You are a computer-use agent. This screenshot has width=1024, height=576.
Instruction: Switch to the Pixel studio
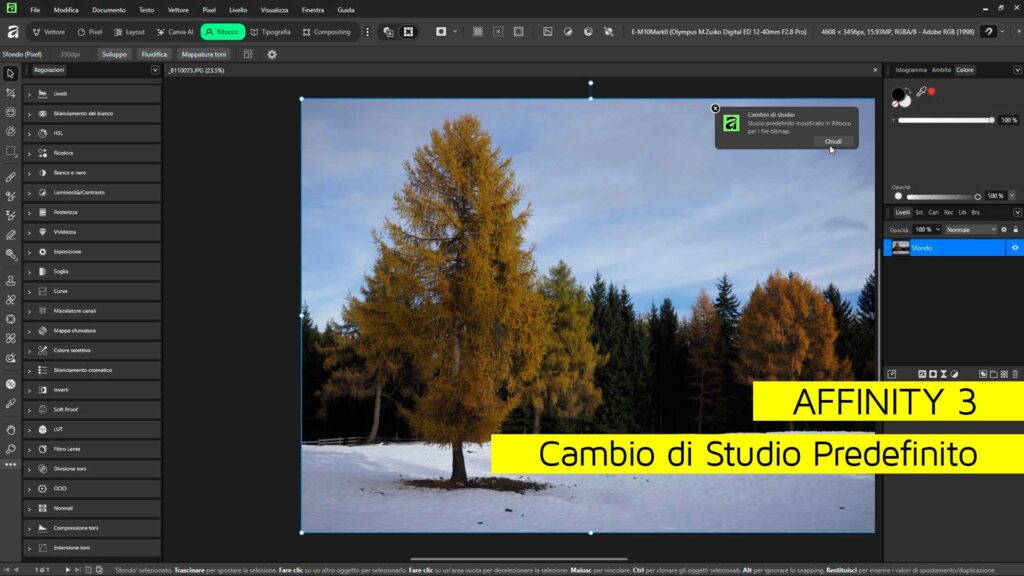(90, 32)
